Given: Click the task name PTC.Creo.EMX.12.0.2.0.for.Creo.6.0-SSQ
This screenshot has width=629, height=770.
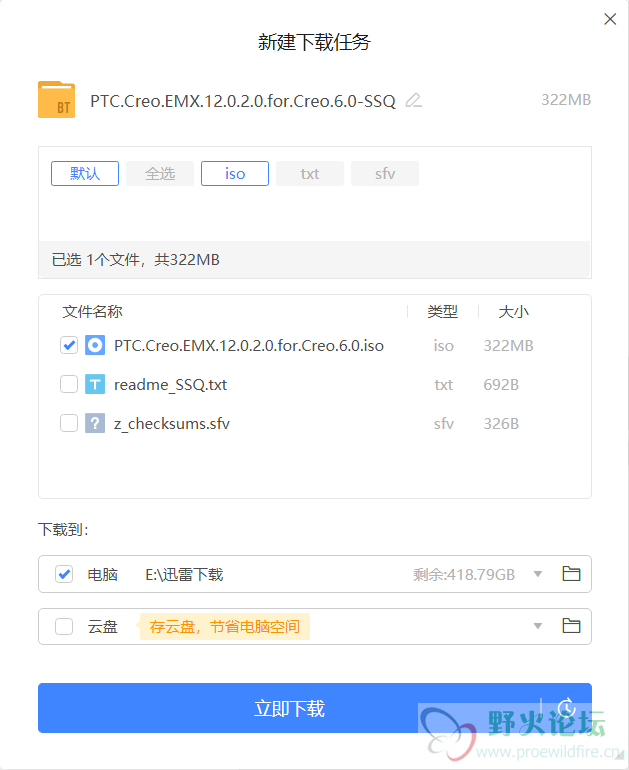Looking at the screenshot, I should pyautogui.click(x=243, y=101).
